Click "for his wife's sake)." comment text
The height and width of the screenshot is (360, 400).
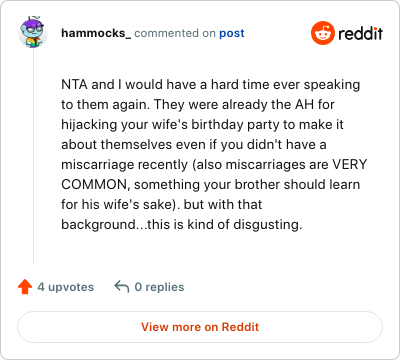[121, 204]
